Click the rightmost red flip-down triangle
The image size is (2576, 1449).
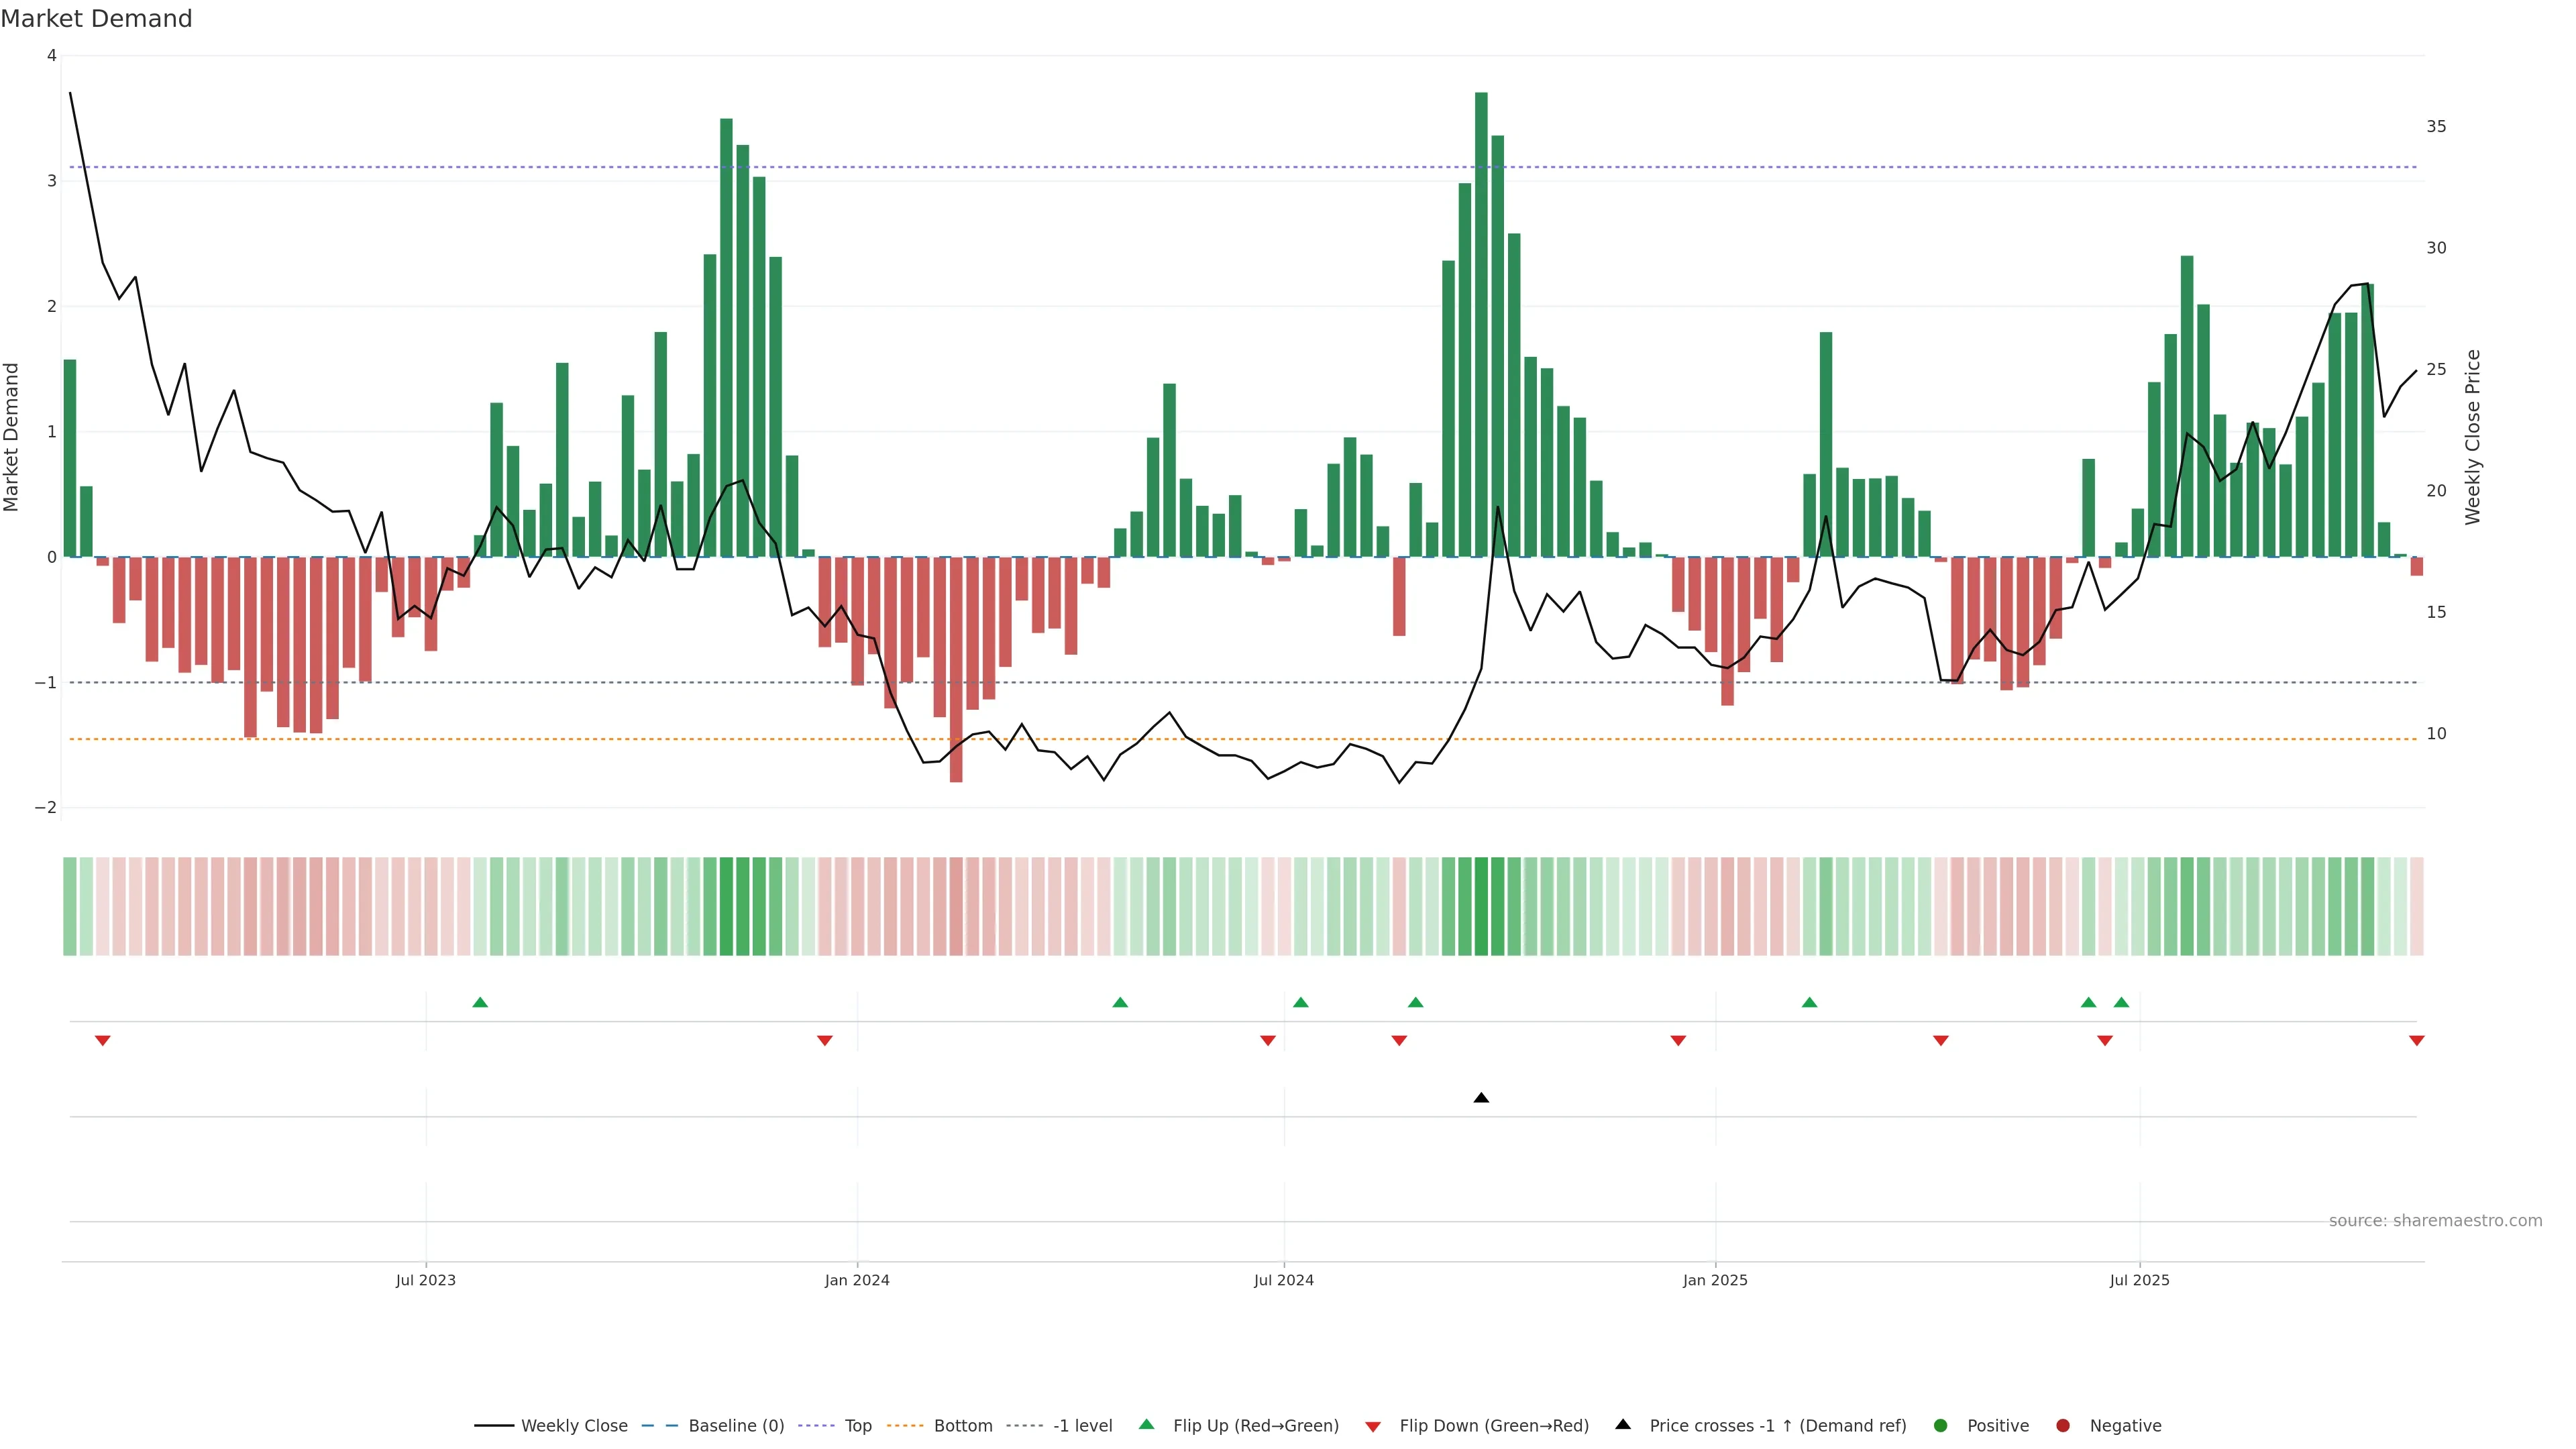tap(2416, 1041)
